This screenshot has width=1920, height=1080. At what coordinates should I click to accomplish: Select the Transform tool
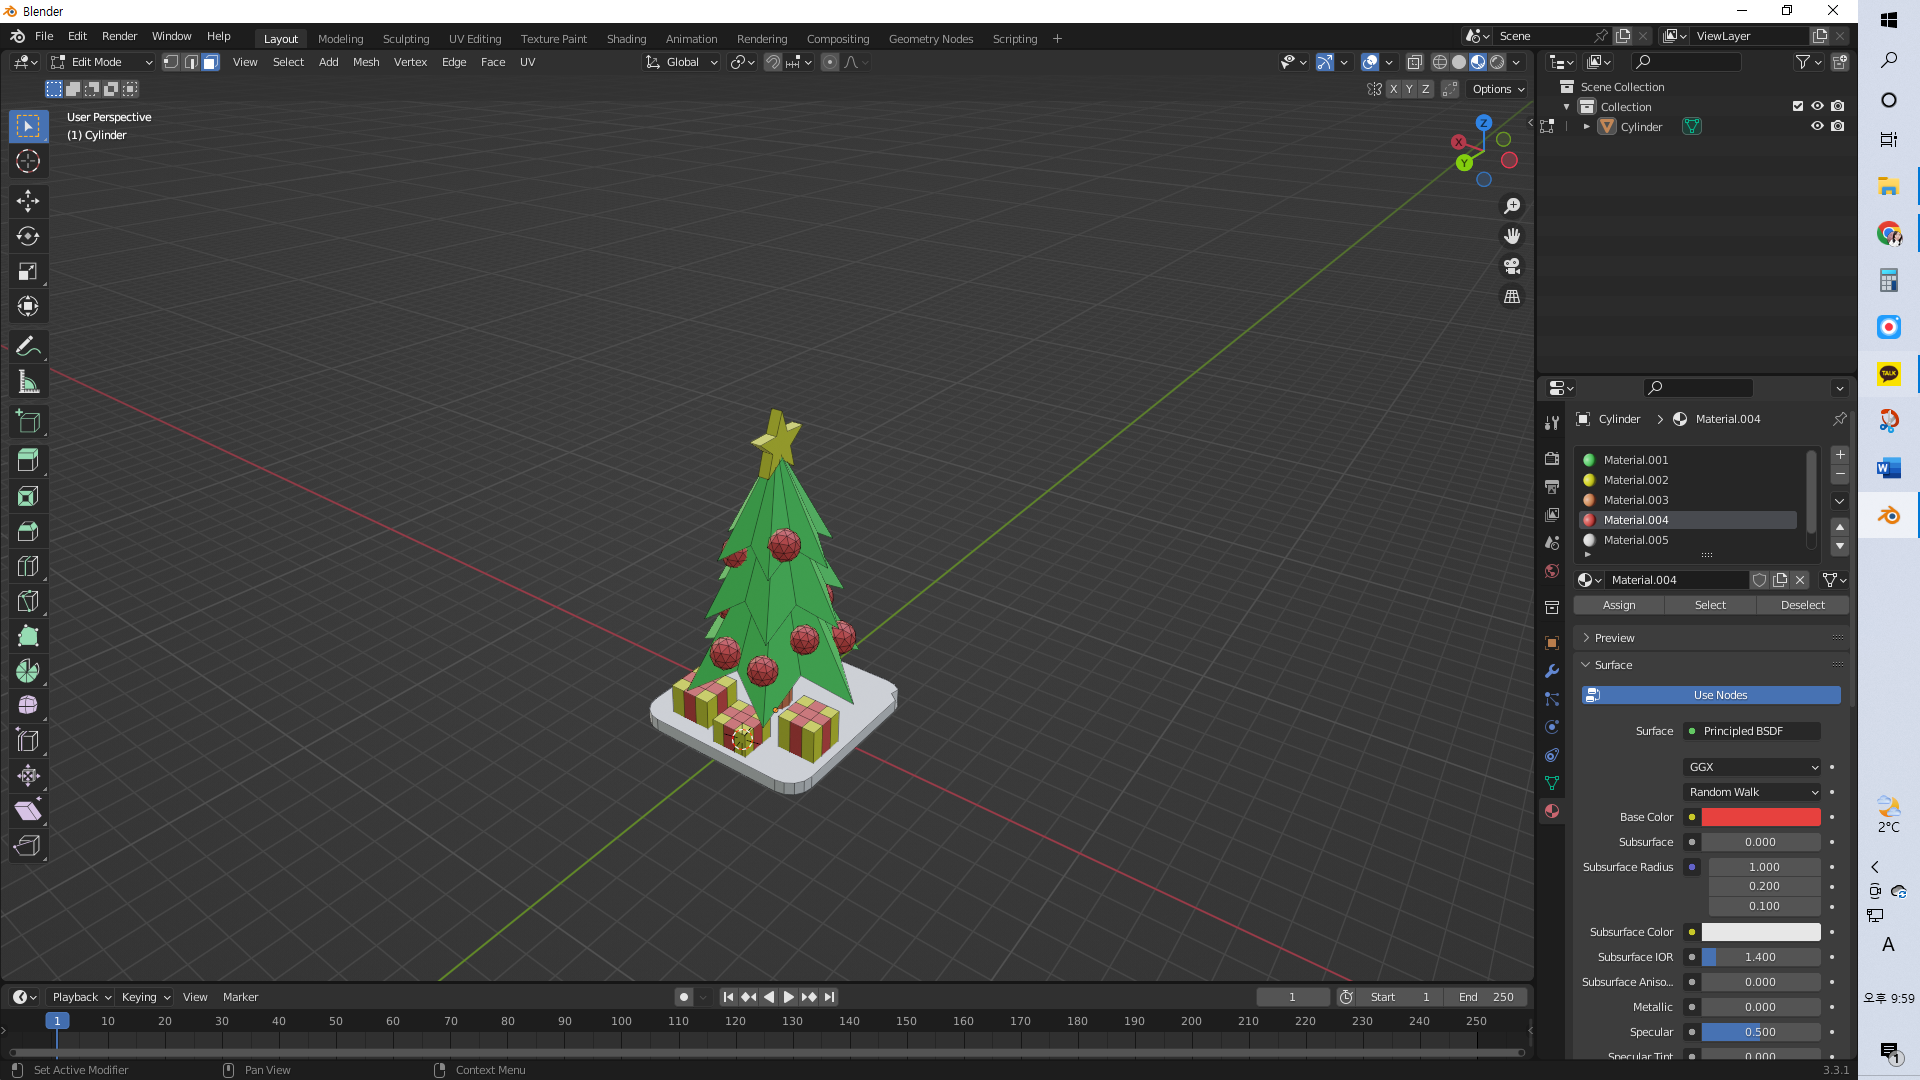tap(28, 306)
